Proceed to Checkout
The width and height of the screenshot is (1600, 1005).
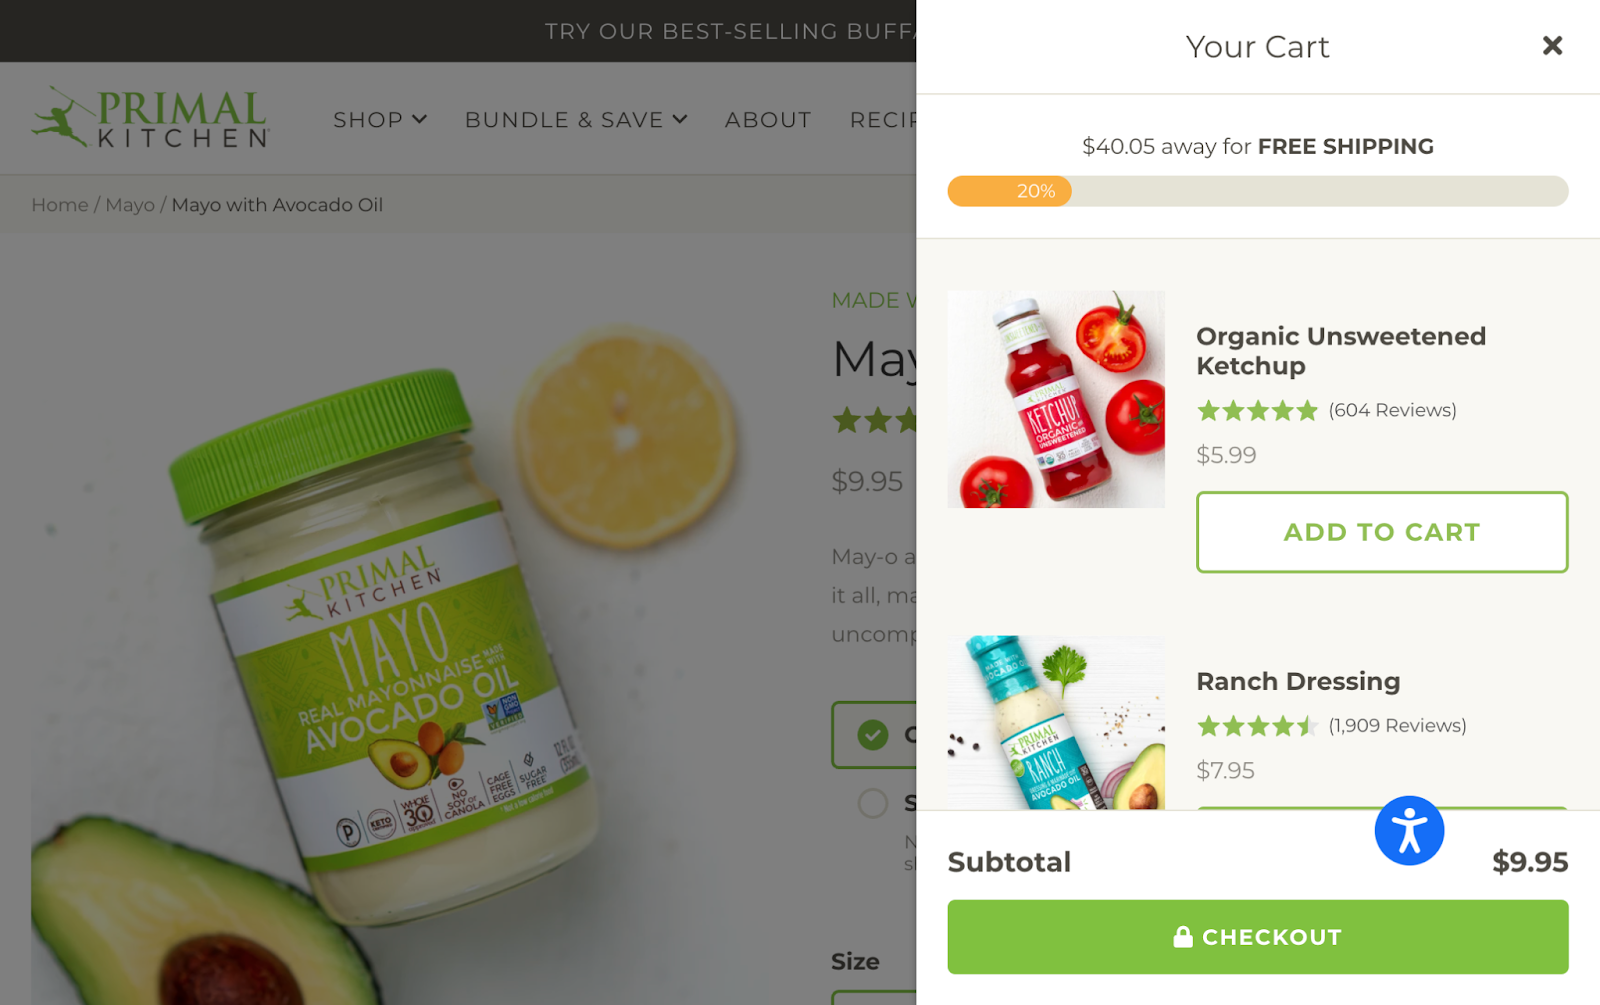point(1258,937)
